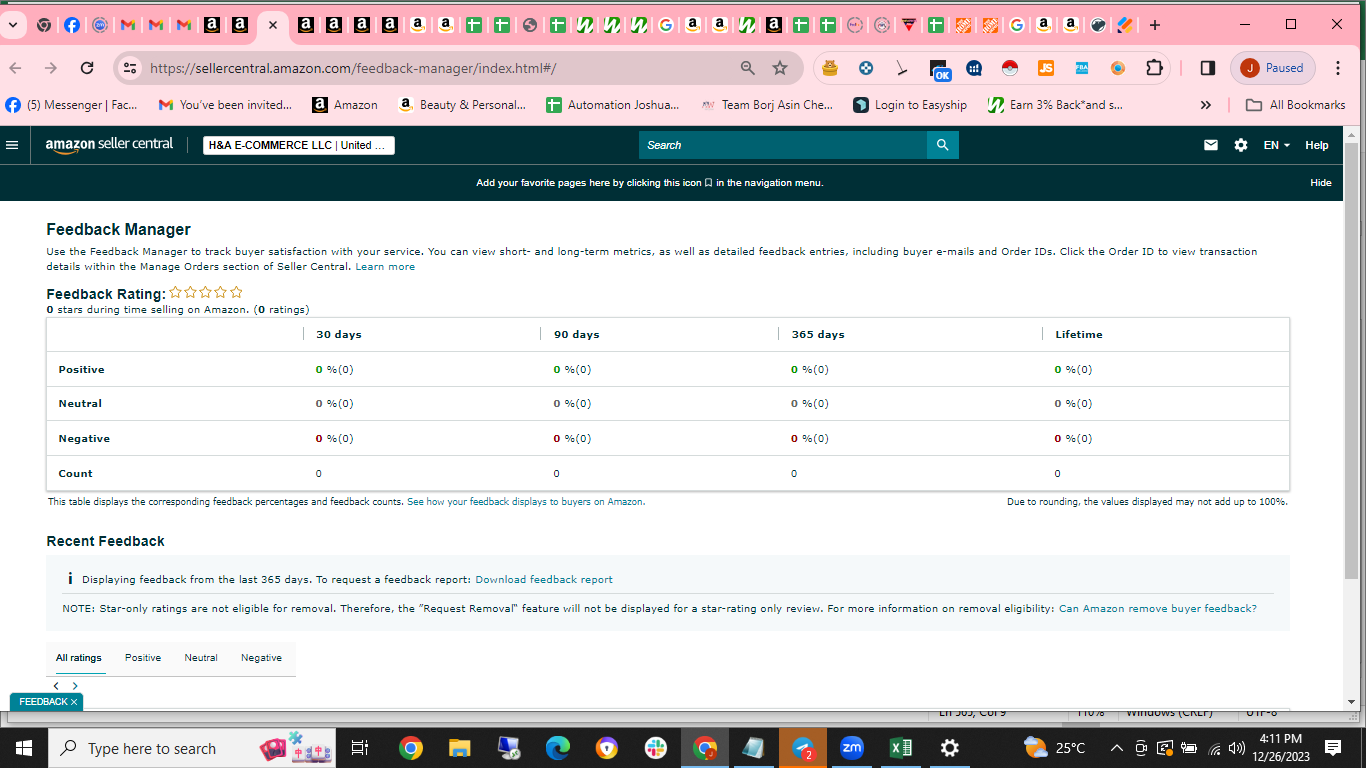The height and width of the screenshot is (768, 1366).
Task: Open the Seller Central hamburger navigation menu
Action: [x=12, y=145]
